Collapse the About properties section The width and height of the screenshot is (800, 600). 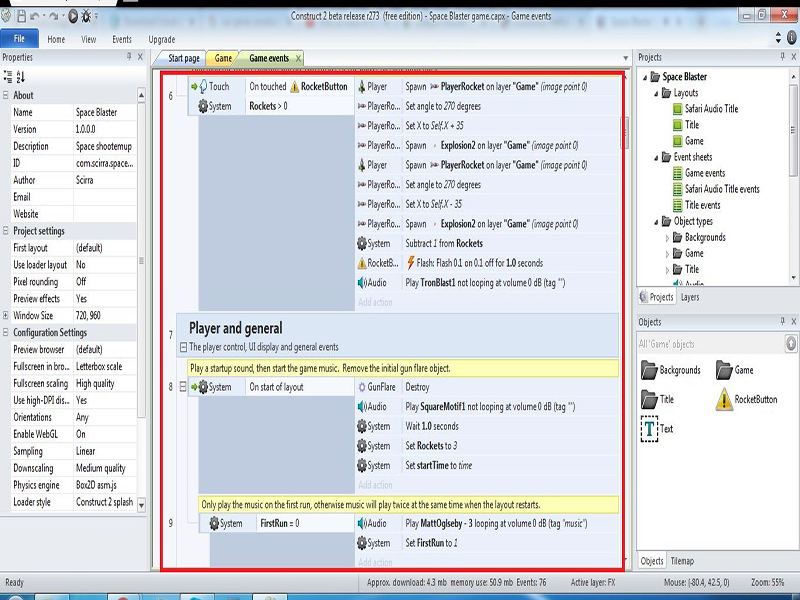[6, 95]
